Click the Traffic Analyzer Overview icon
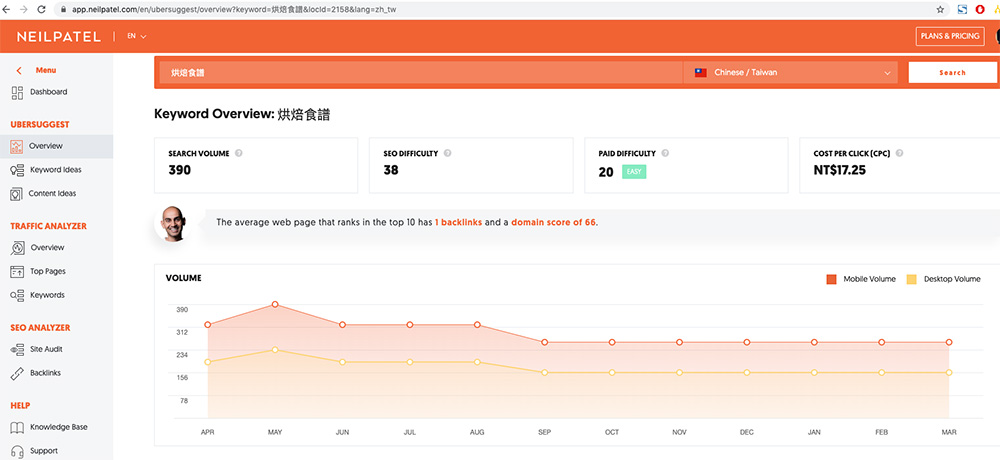The height and width of the screenshot is (460, 1000). pos(18,248)
